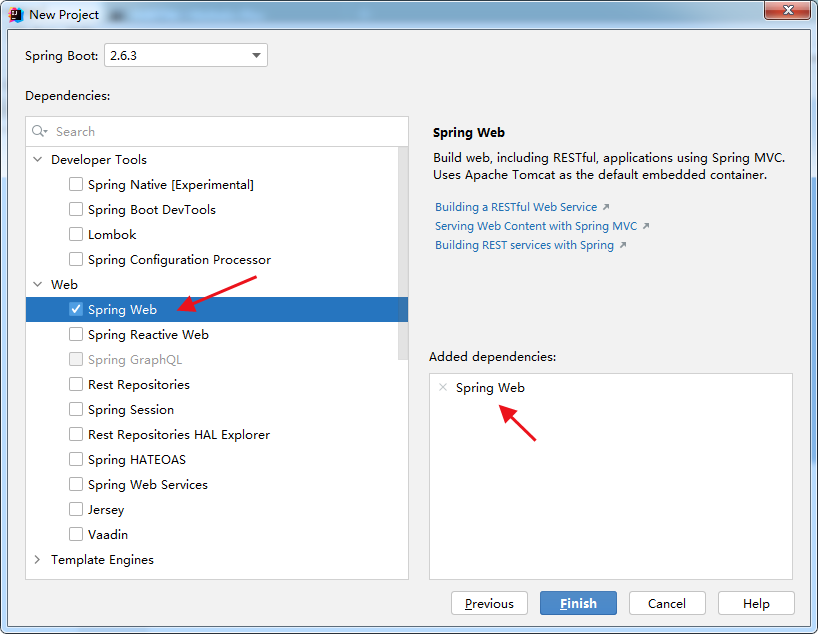
Task: Collapse the Web group chevron
Action: [38, 284]
